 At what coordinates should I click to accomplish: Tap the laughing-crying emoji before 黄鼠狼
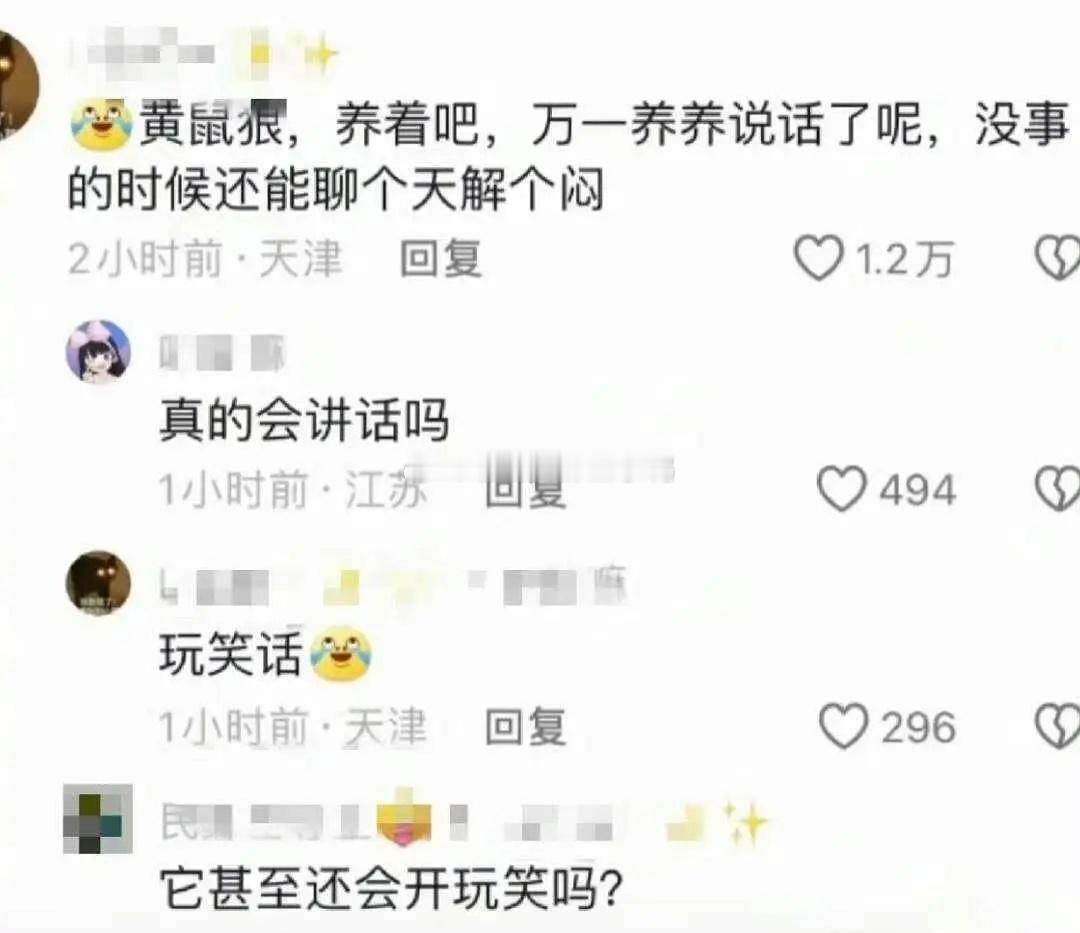pos(102,124)
